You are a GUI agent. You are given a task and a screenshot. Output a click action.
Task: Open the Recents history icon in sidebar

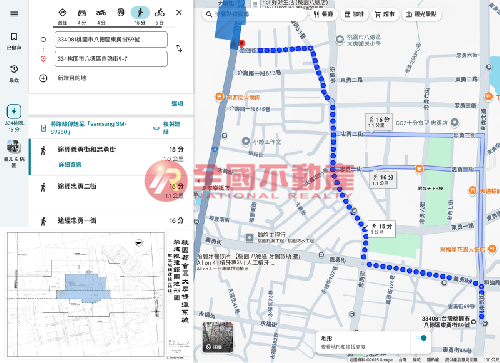[x=14, y=73]
